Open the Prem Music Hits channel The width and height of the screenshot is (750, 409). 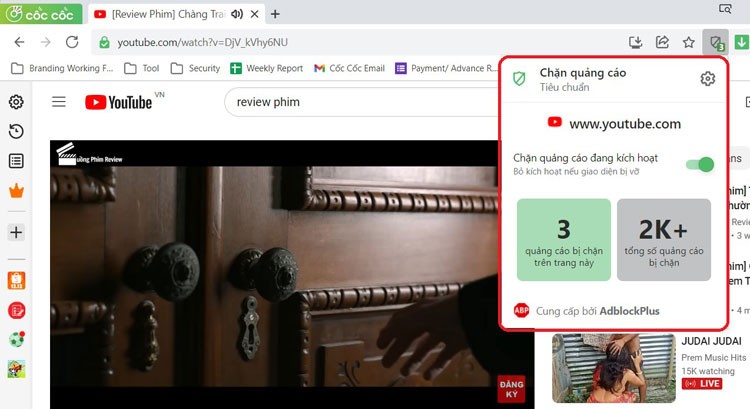coord(713,357)
